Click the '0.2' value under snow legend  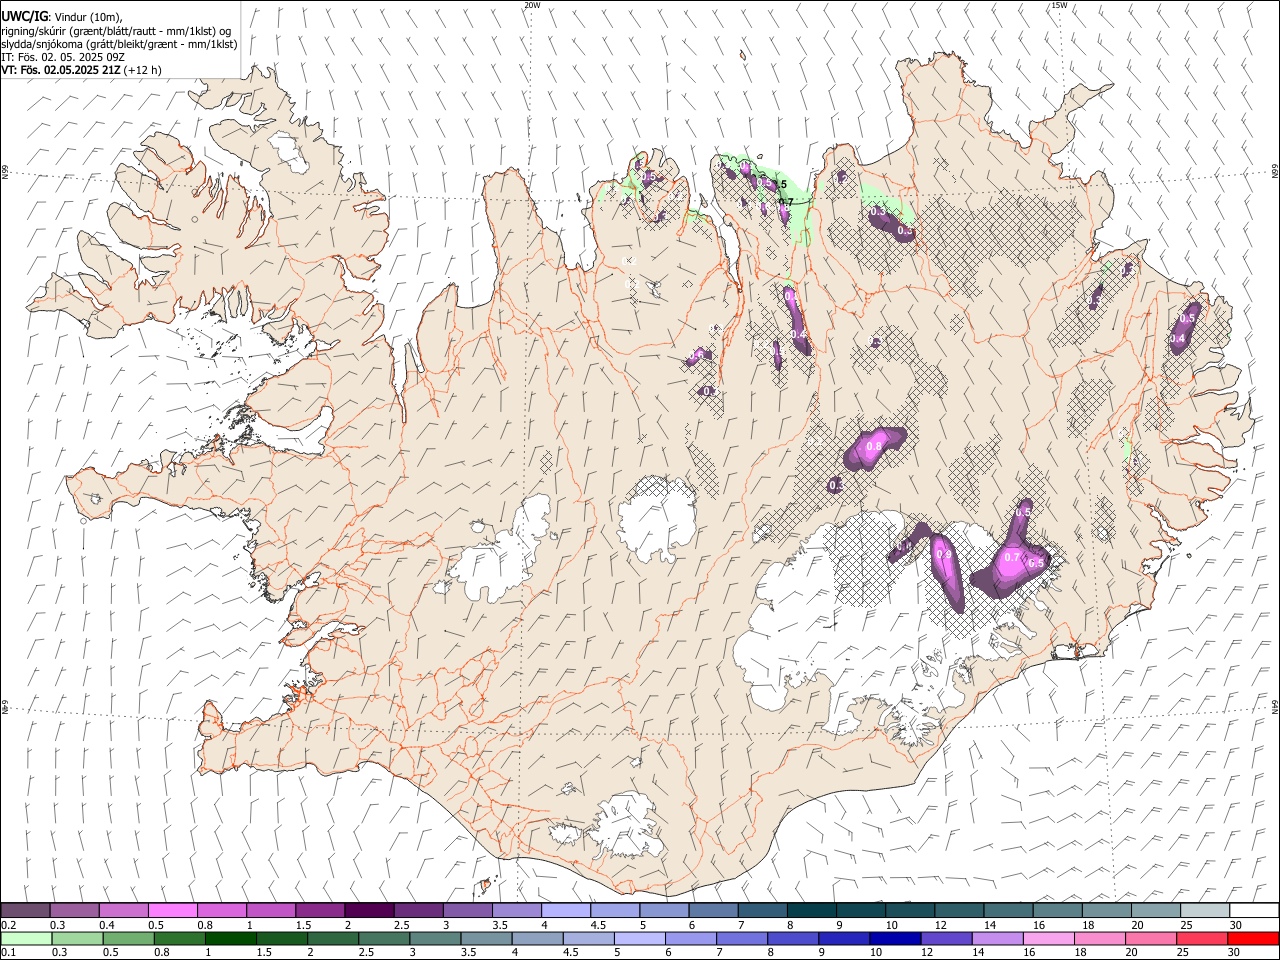coord(8,925)
